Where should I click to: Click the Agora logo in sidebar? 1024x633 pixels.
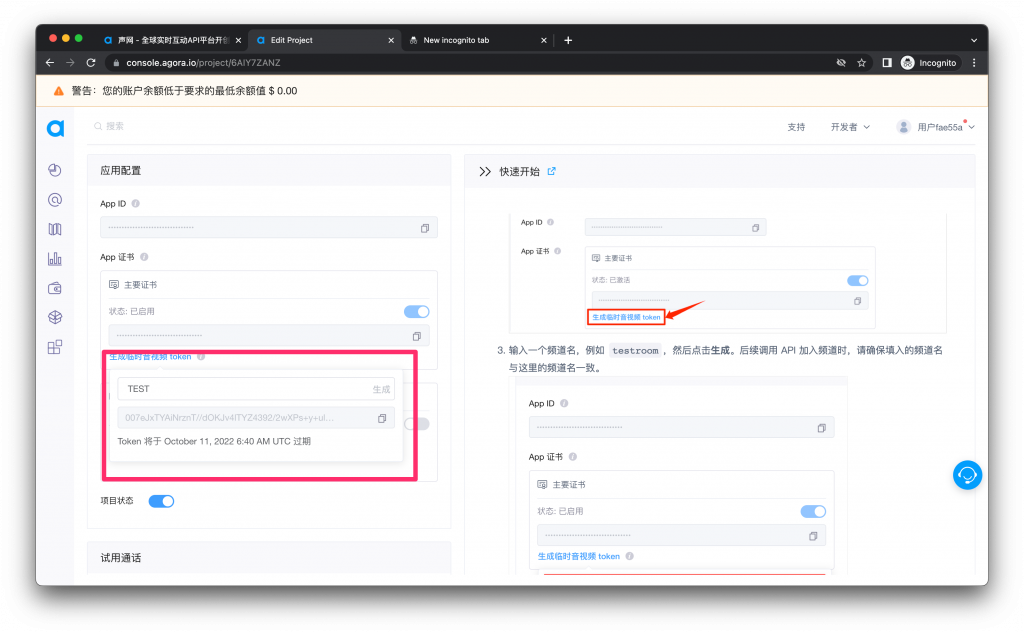(56, 128)
